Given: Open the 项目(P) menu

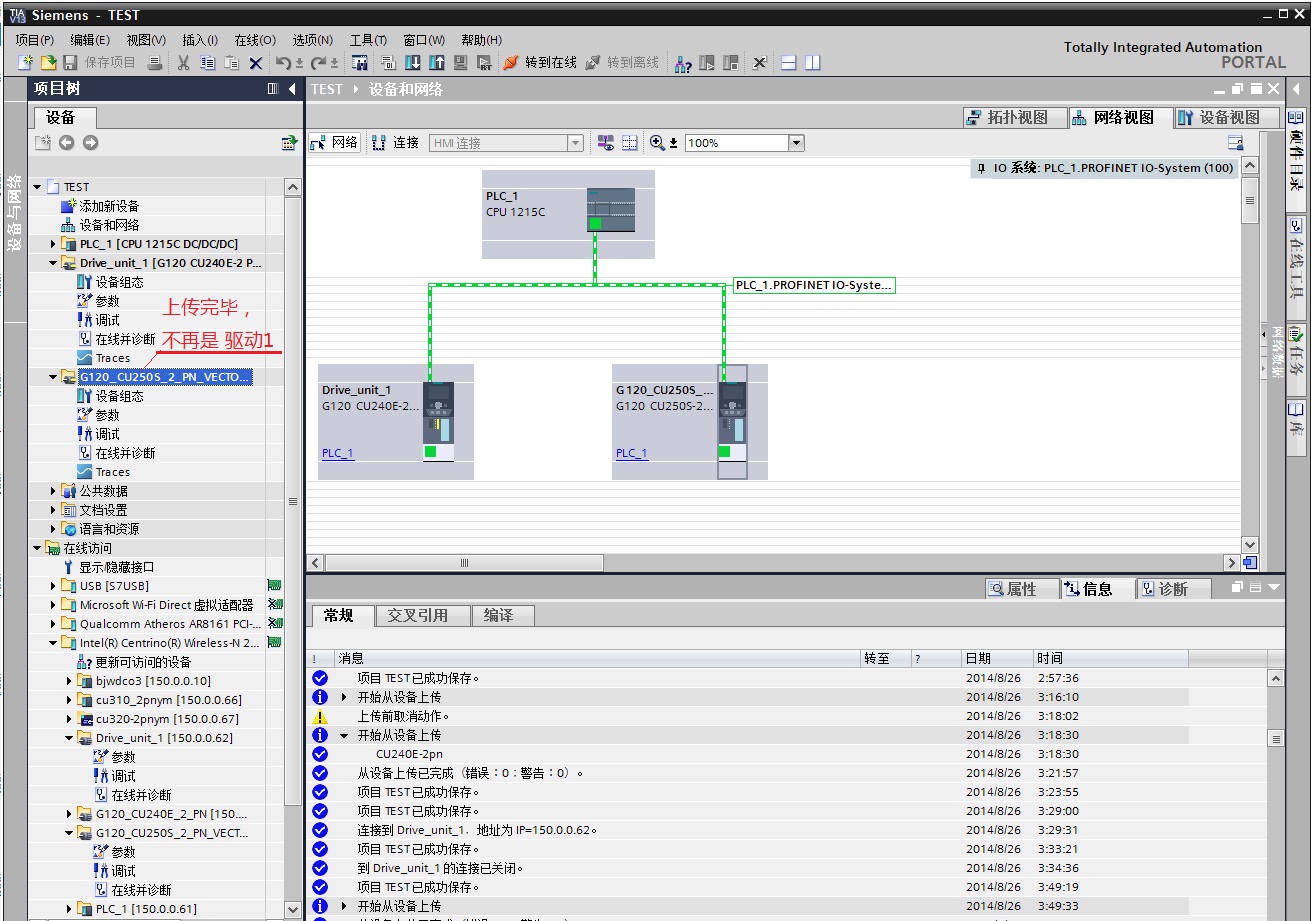Looking at the screenshot, I should pyautogui.click(x=35, y=40).
